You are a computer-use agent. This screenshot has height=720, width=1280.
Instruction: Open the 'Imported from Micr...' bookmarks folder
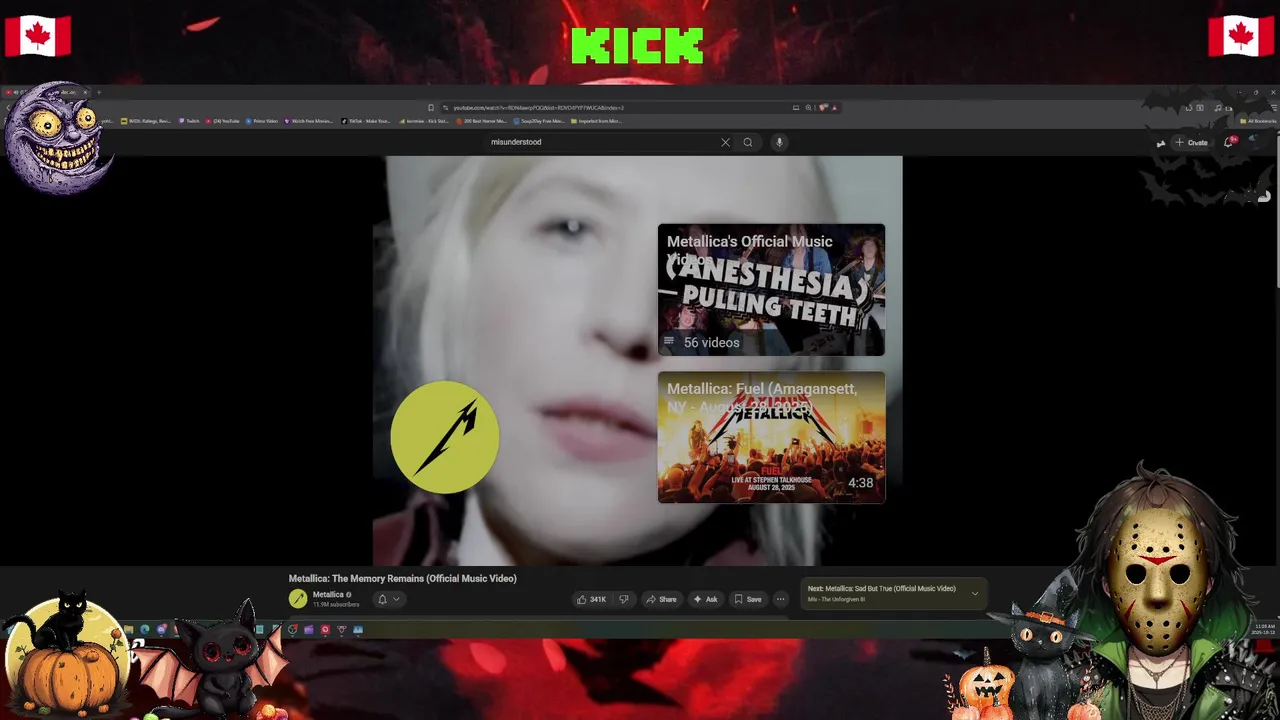(597, 121)
